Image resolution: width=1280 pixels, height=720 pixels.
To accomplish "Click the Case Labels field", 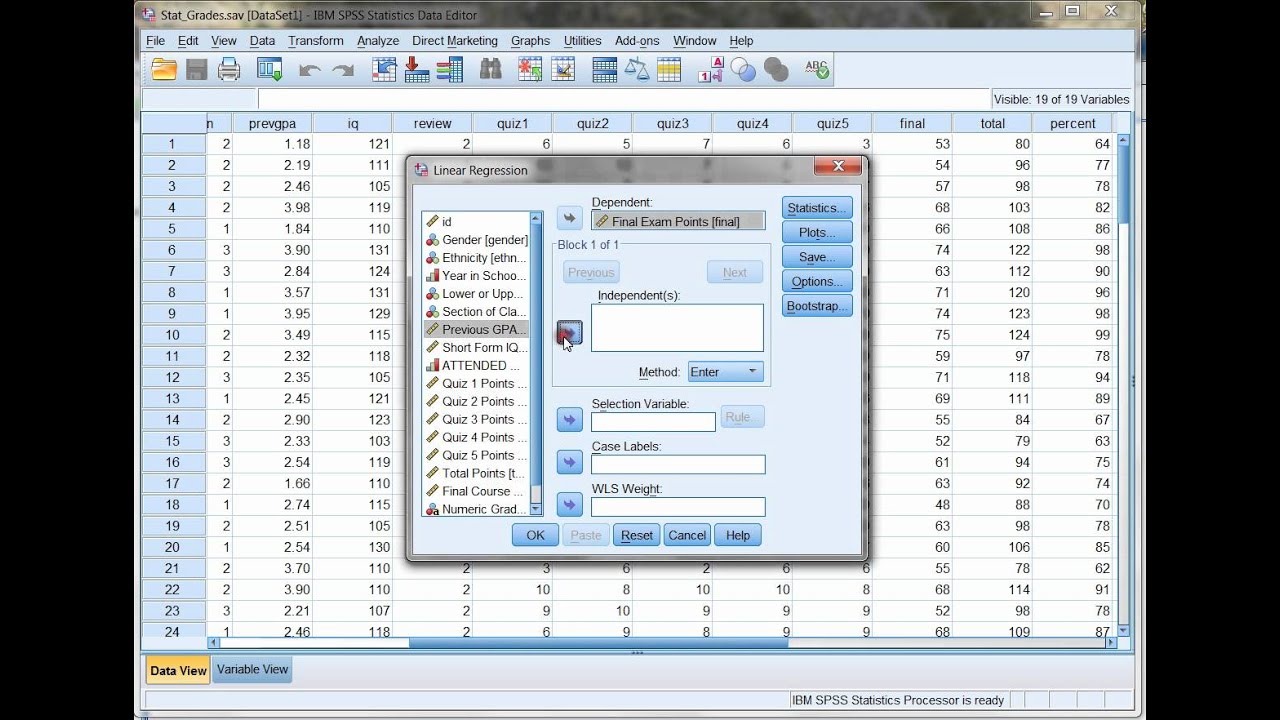I will click(x=678, y=464).
